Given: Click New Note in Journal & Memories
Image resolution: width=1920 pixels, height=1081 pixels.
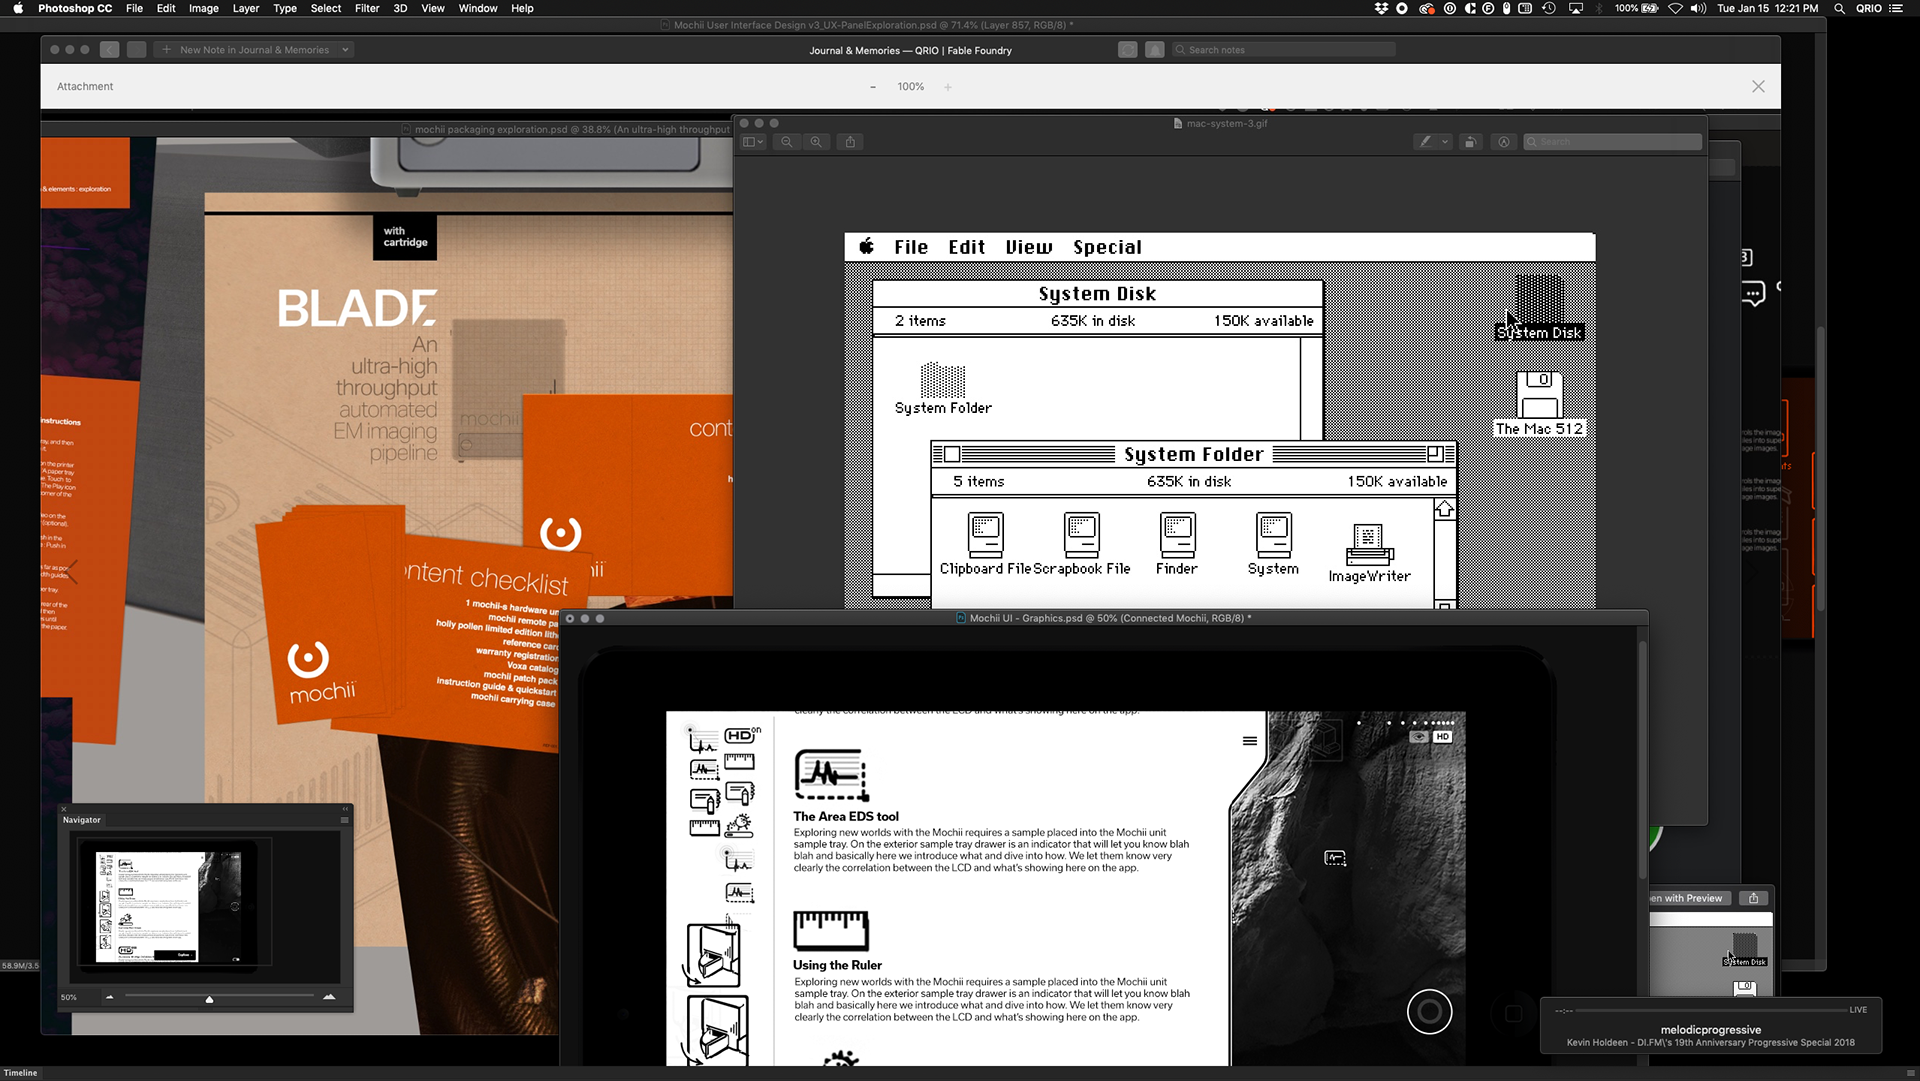Looking at the screenshot, I should click(245, 50).
